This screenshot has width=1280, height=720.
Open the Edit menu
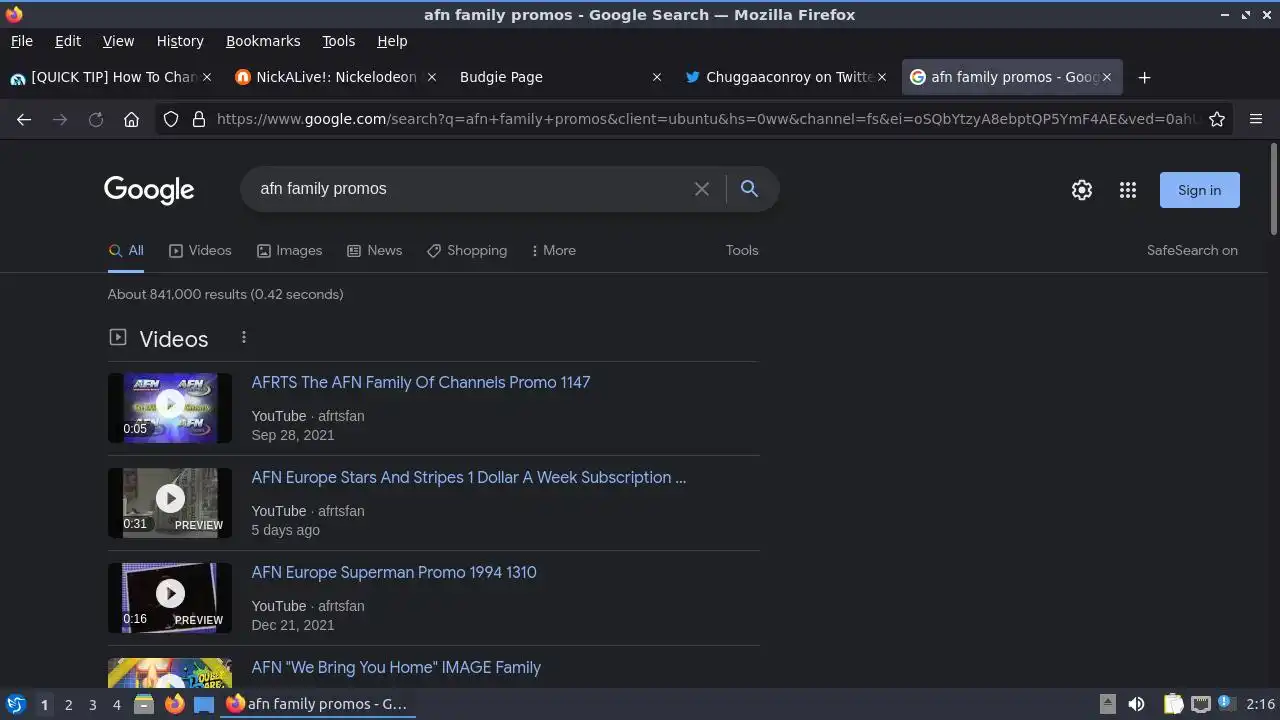point(68,41)
